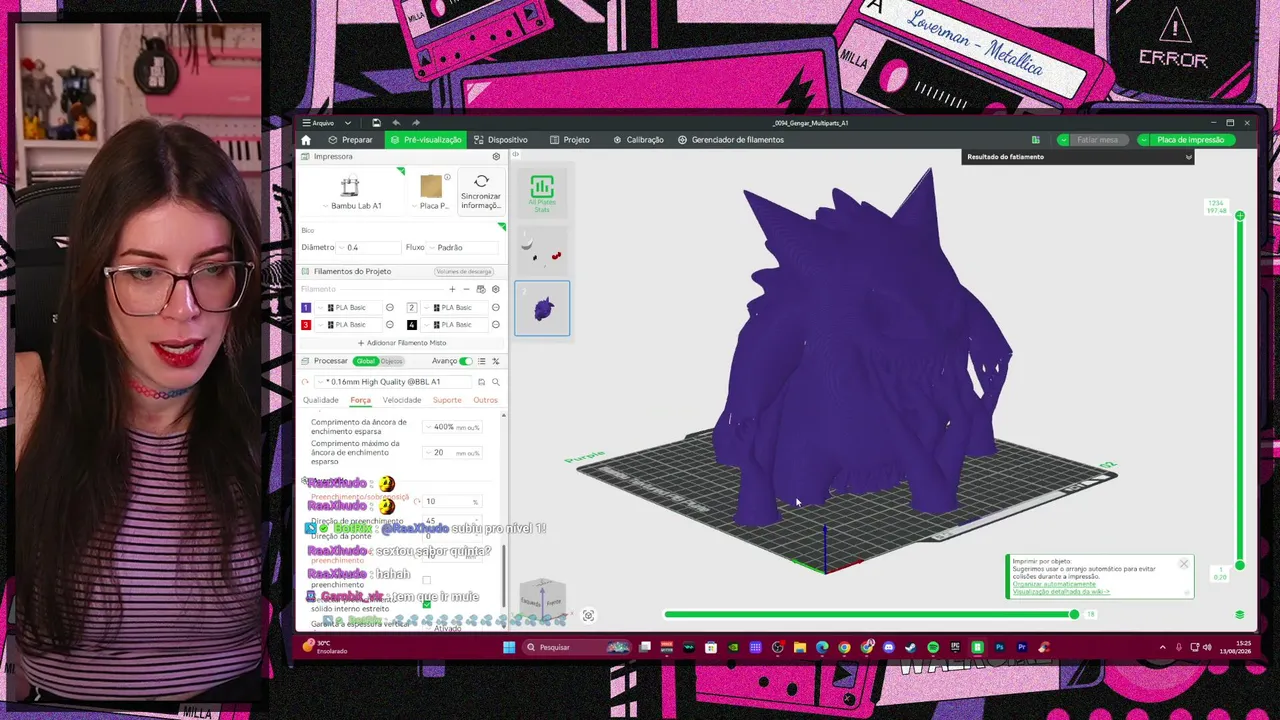The image size is (1280, 720).
Task: Go to the Home screen icon
Action: pos(306,140)
